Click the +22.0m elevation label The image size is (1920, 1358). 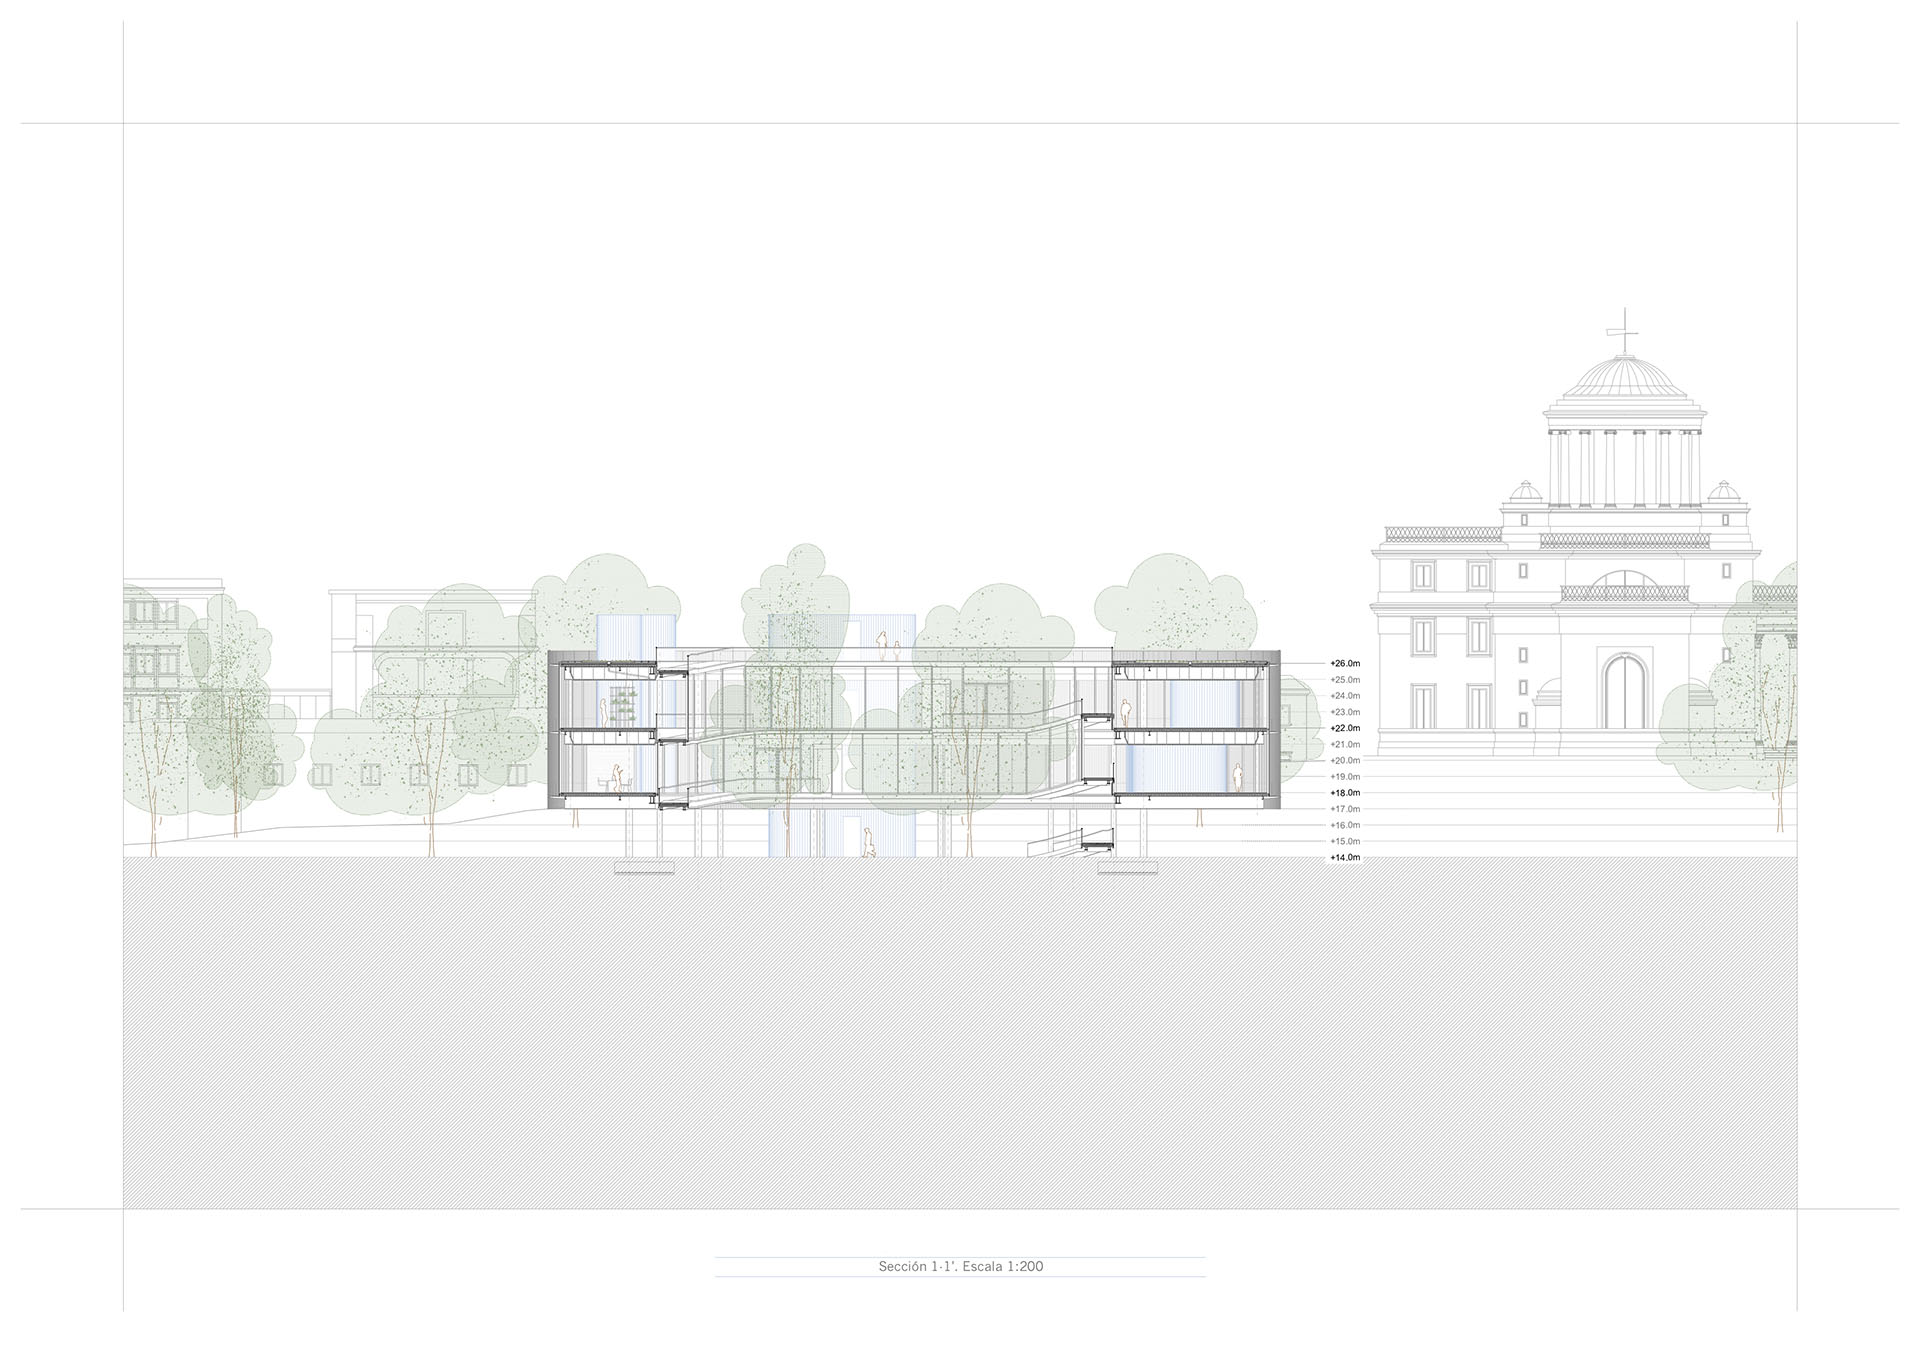1345,728
